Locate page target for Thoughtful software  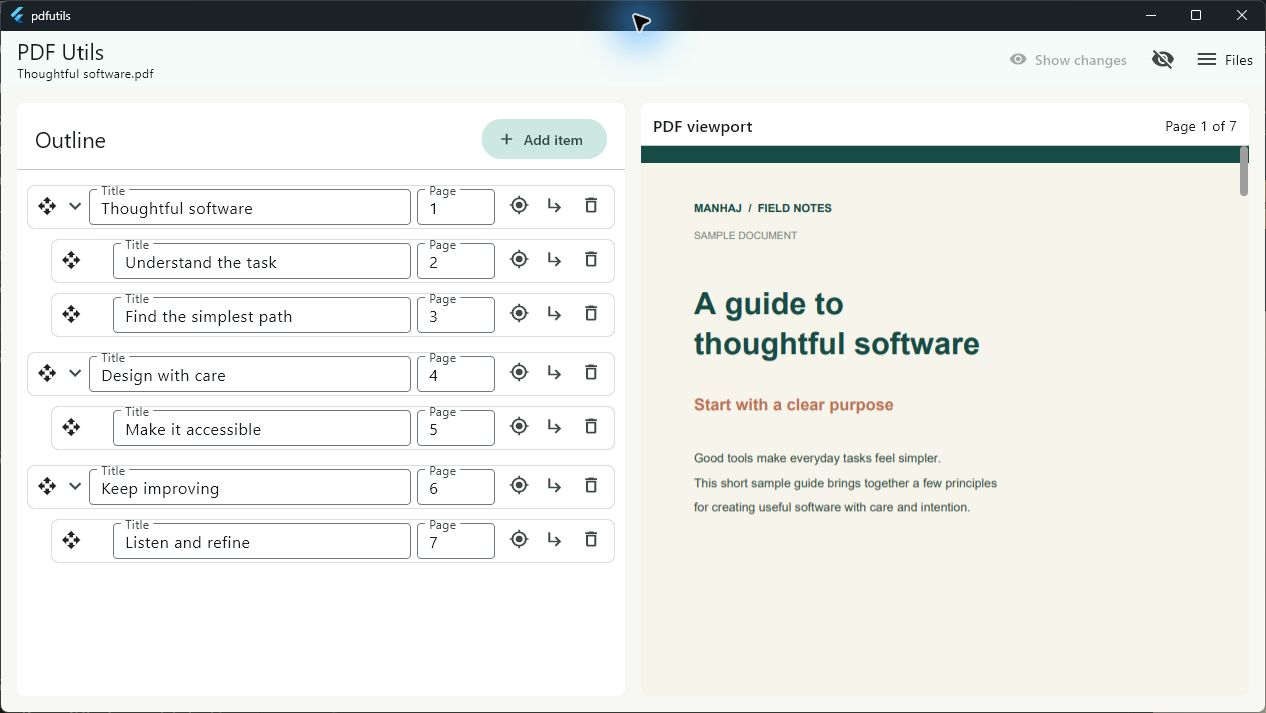[x=519, y=205]
